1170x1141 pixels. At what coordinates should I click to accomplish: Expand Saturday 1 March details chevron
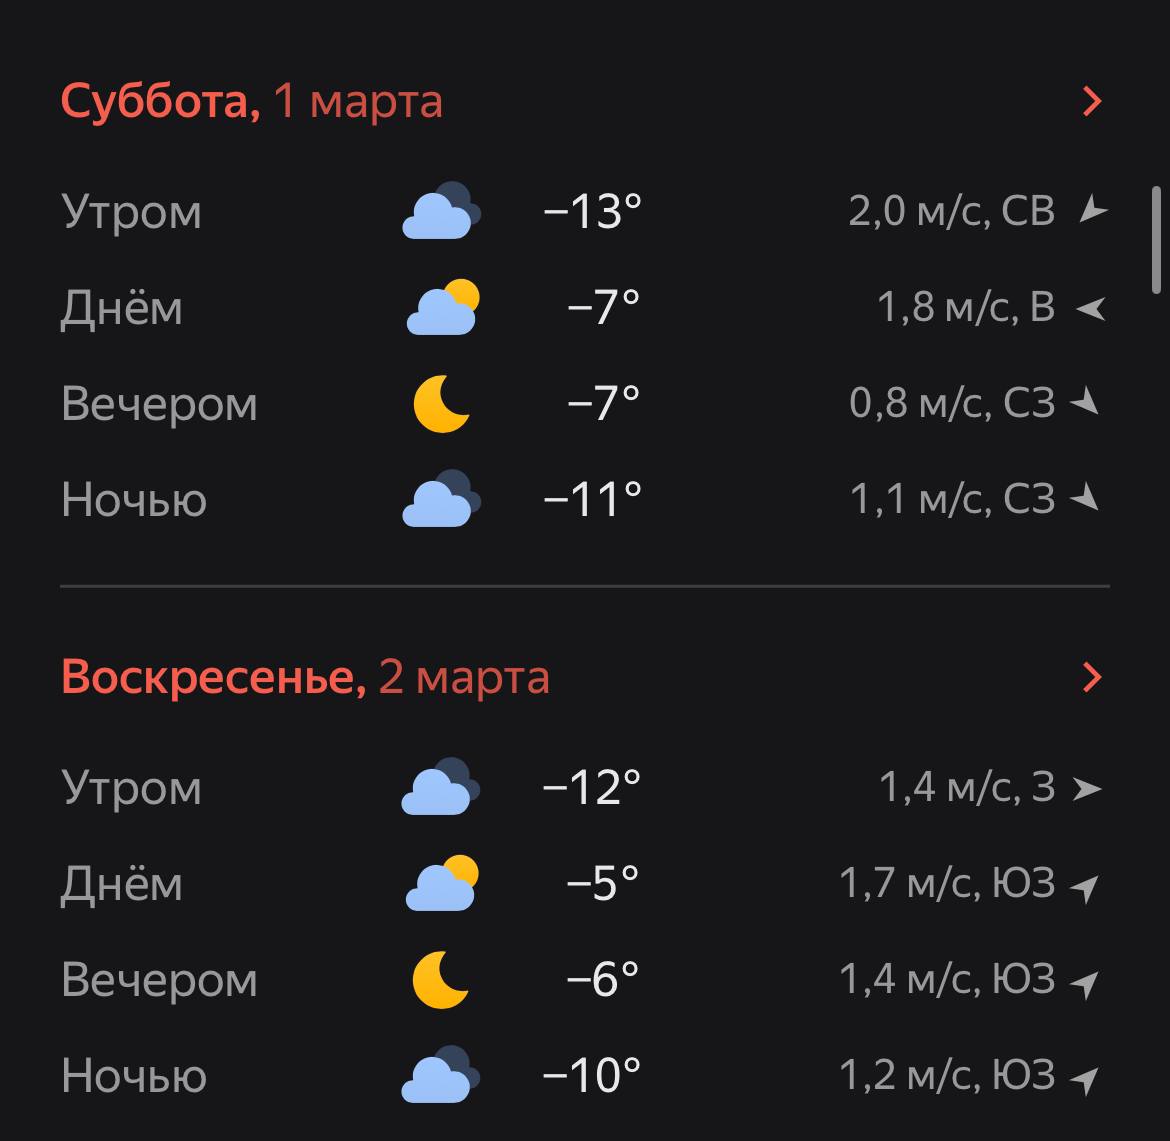click(x=1092, y=101)
